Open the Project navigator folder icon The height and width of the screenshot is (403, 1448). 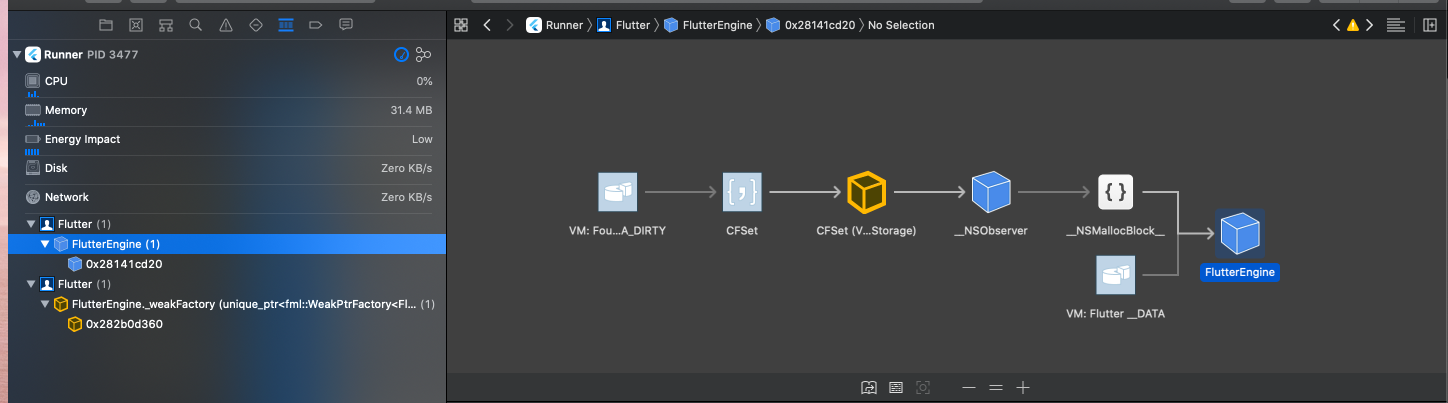pos(107,25)
